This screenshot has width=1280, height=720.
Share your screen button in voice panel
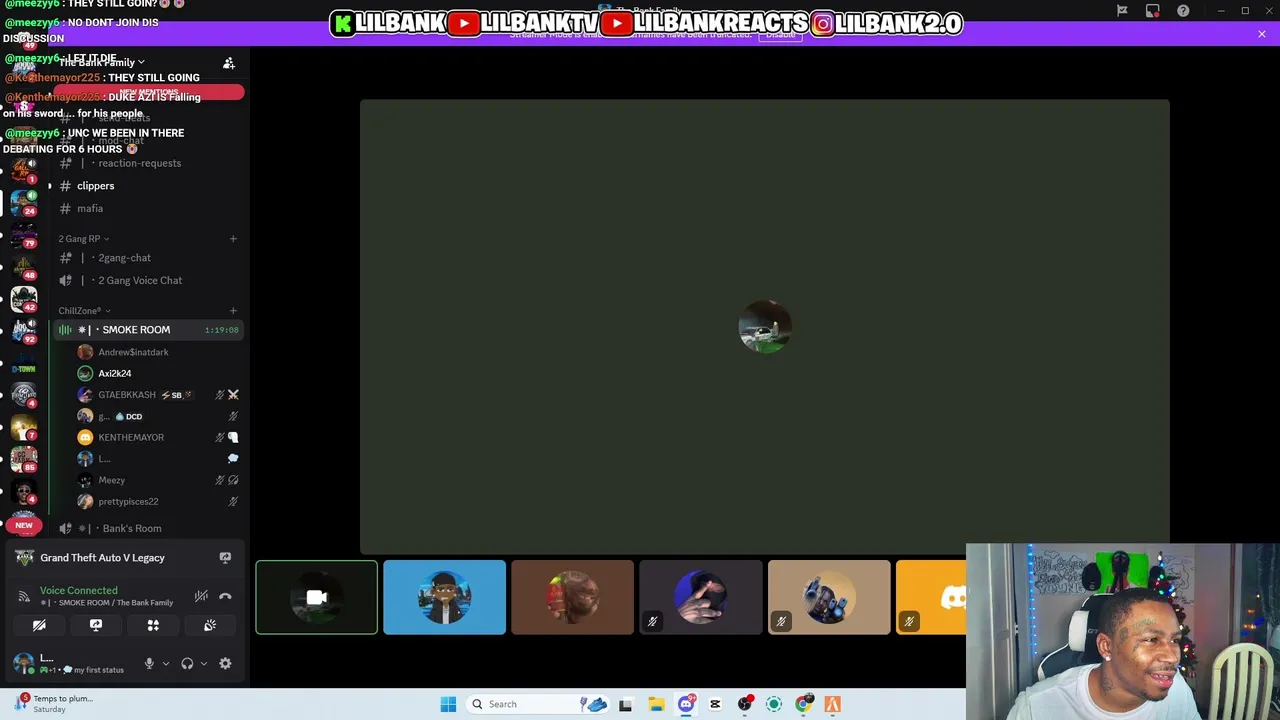pyautogui.click(x=96, y=625)
